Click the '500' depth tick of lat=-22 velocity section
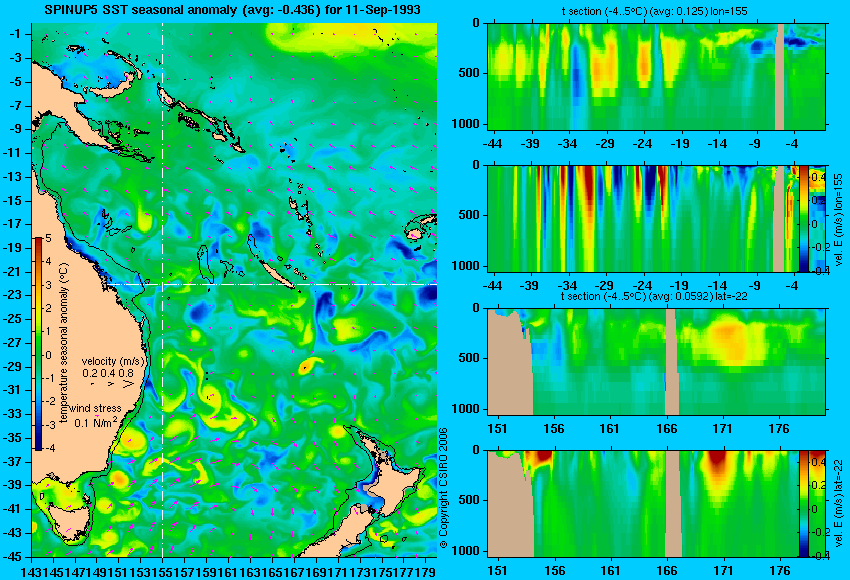Screen dimensions: 850x580 [x=469, y=500]
